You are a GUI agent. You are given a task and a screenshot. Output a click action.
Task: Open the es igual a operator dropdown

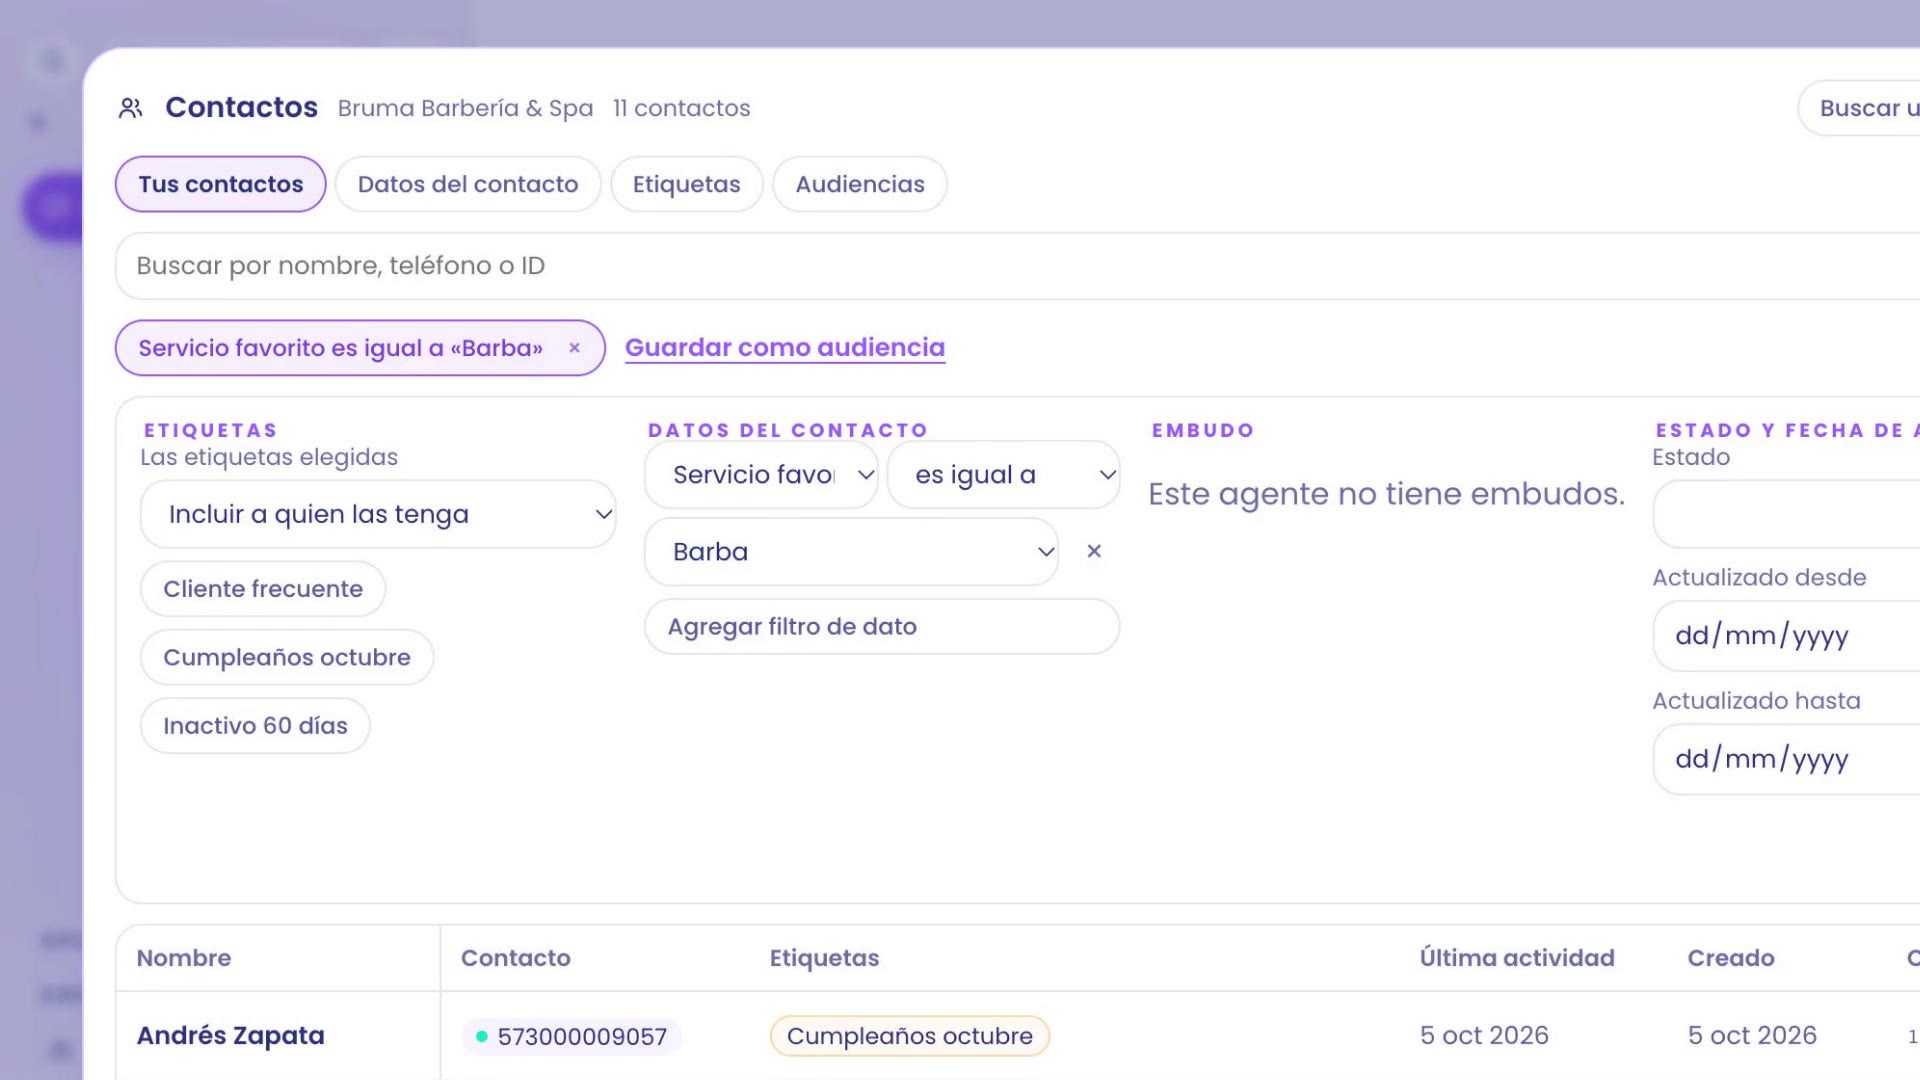coord(1003,475)
